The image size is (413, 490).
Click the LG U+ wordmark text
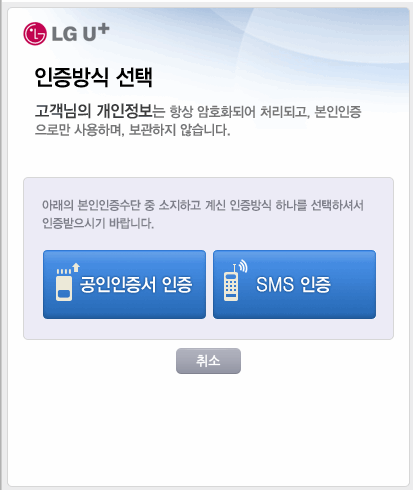pyautogui.click(x=80, y=33)
